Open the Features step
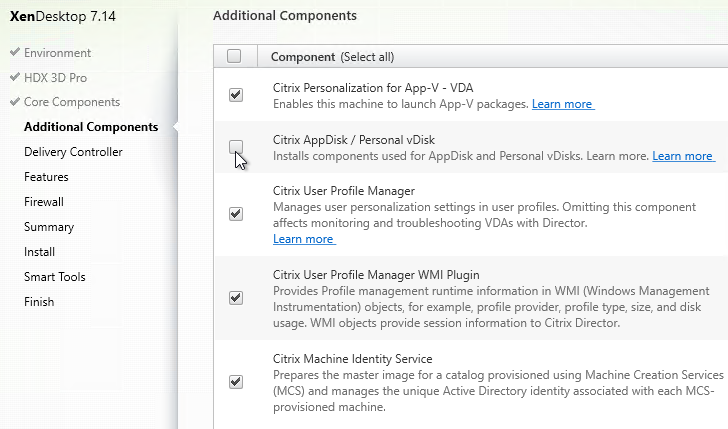Image resolution: width=728 pixels, height=429 pixels. (46, 177)
